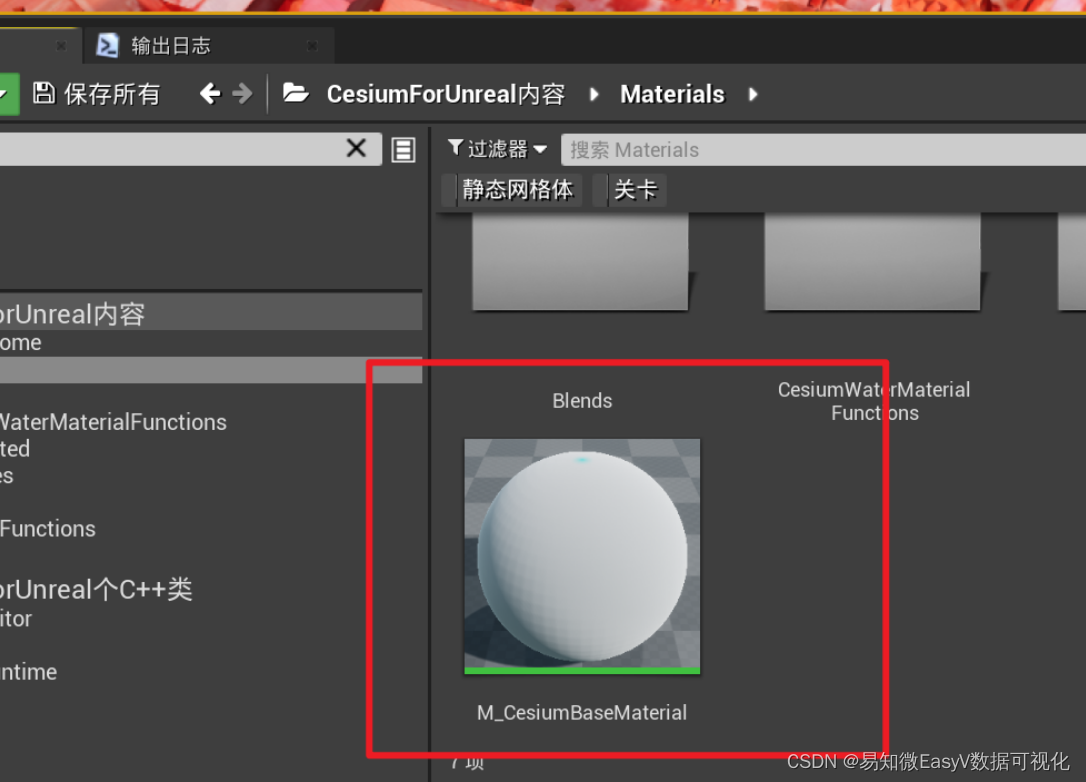Select the CesiumWaterMaterialFunctions folder thumbnail
The width and height of the screenshot is (1086, 782).
click(872, 262)
